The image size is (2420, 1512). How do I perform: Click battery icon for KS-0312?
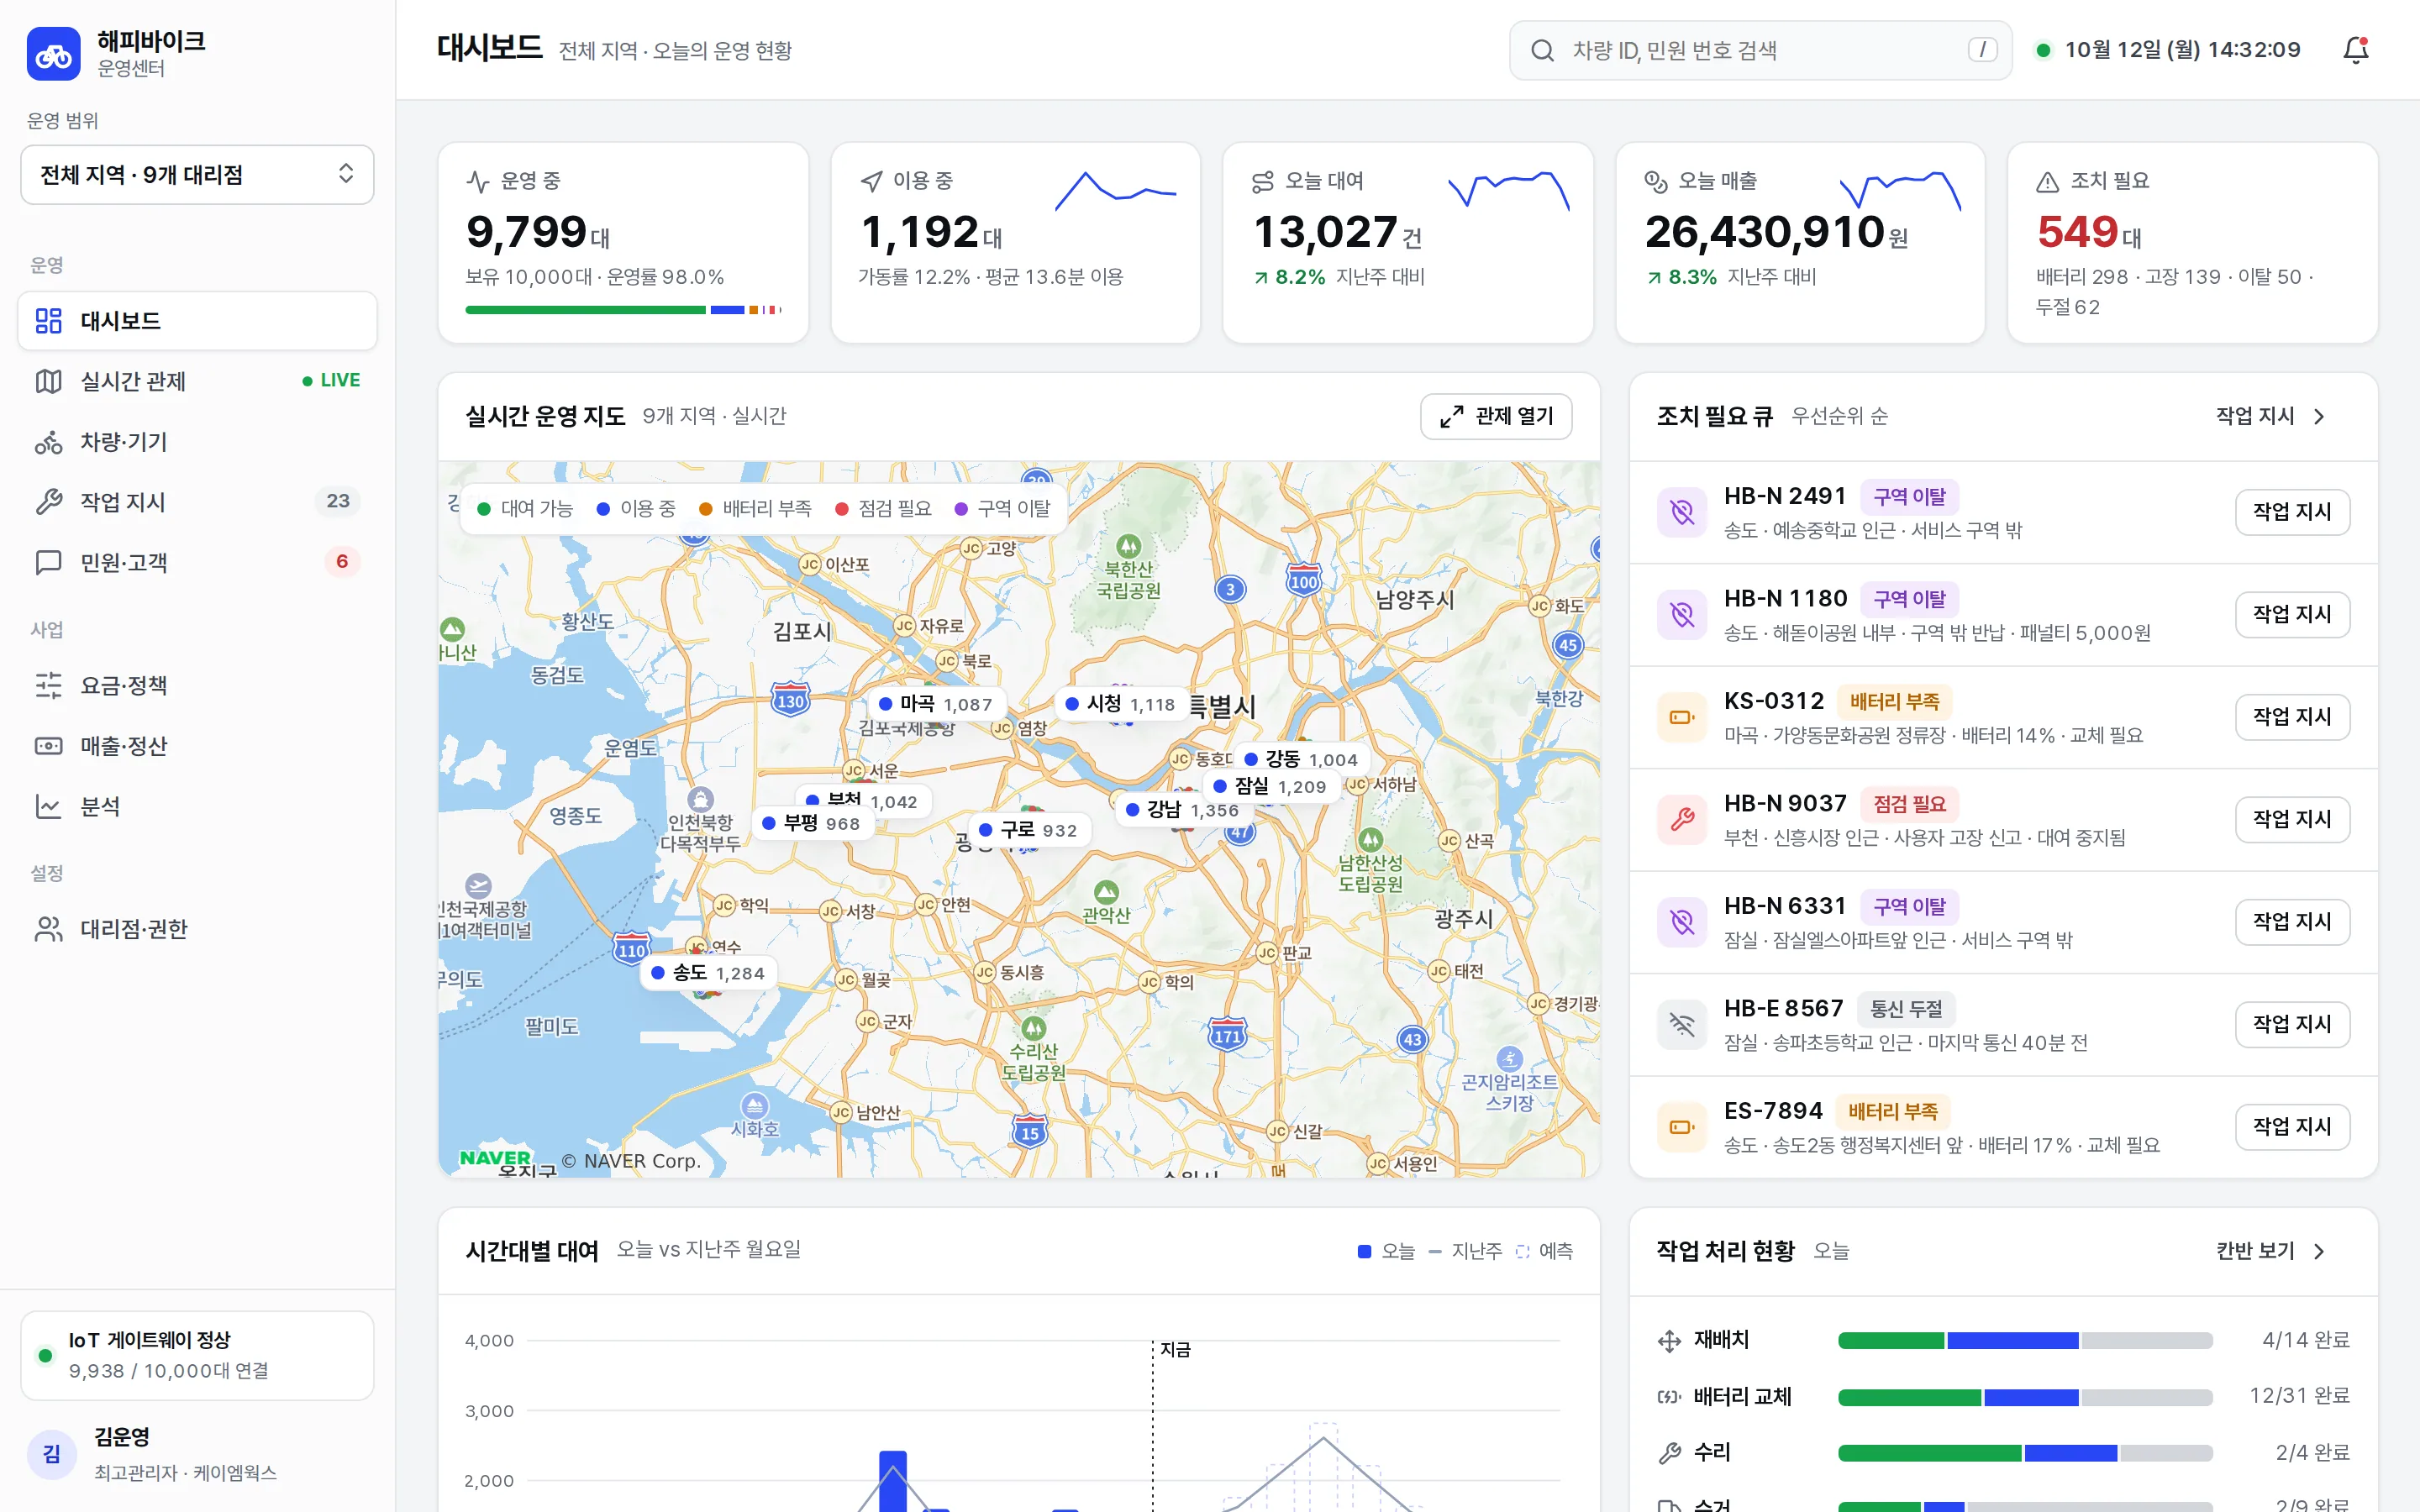tap(1682, 717)
